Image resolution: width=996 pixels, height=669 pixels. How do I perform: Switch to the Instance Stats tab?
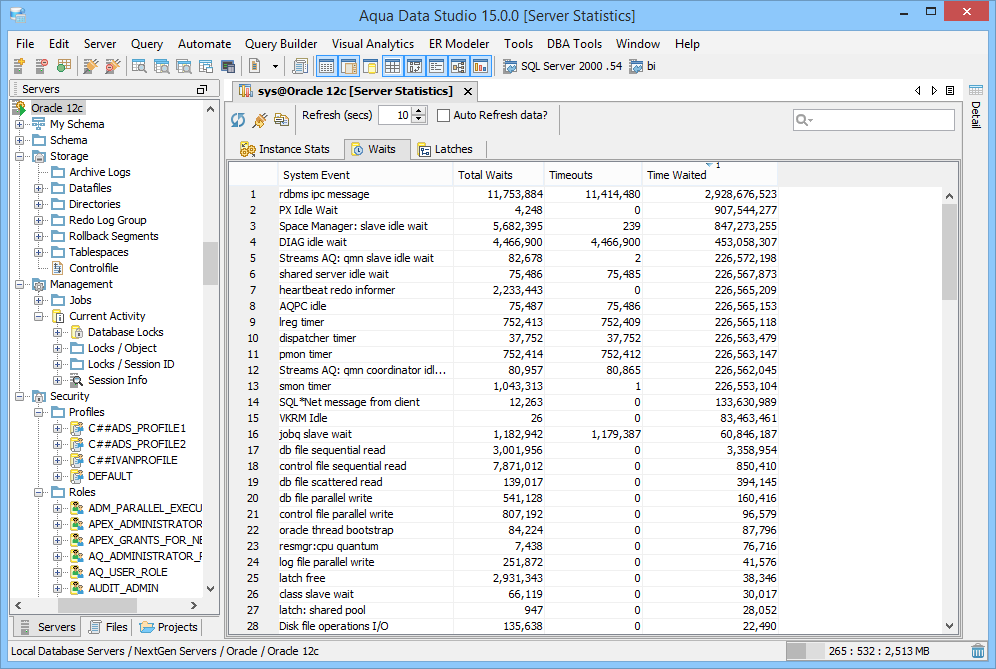[285, 149]
